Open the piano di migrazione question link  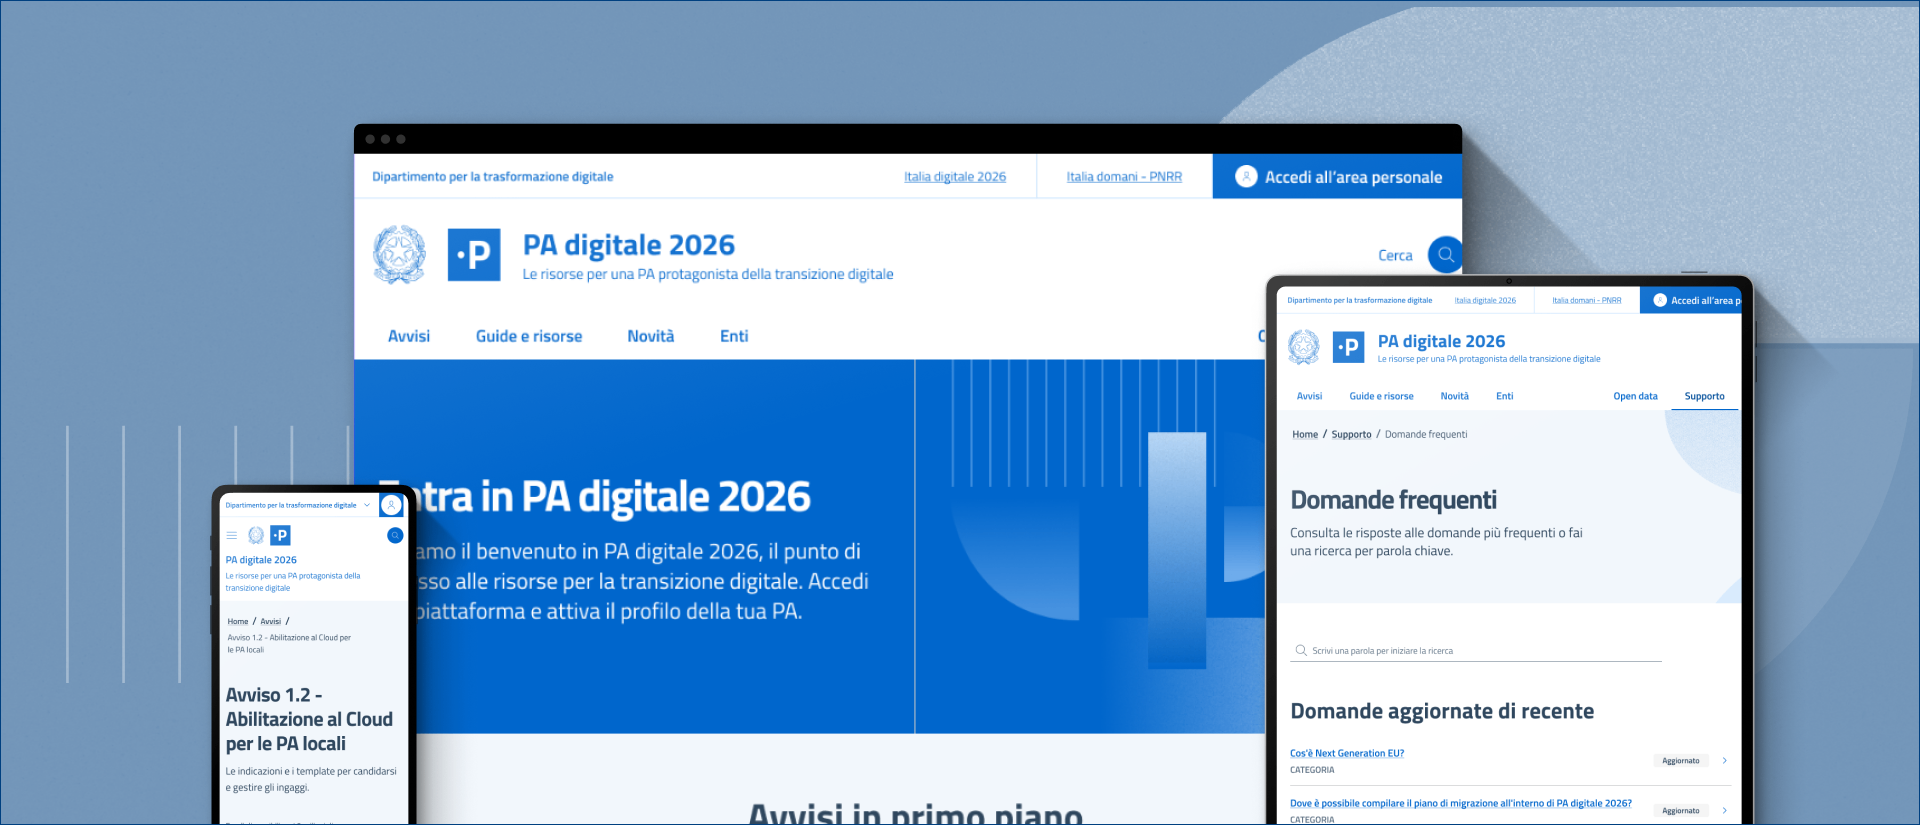[x=1461, y=803]
